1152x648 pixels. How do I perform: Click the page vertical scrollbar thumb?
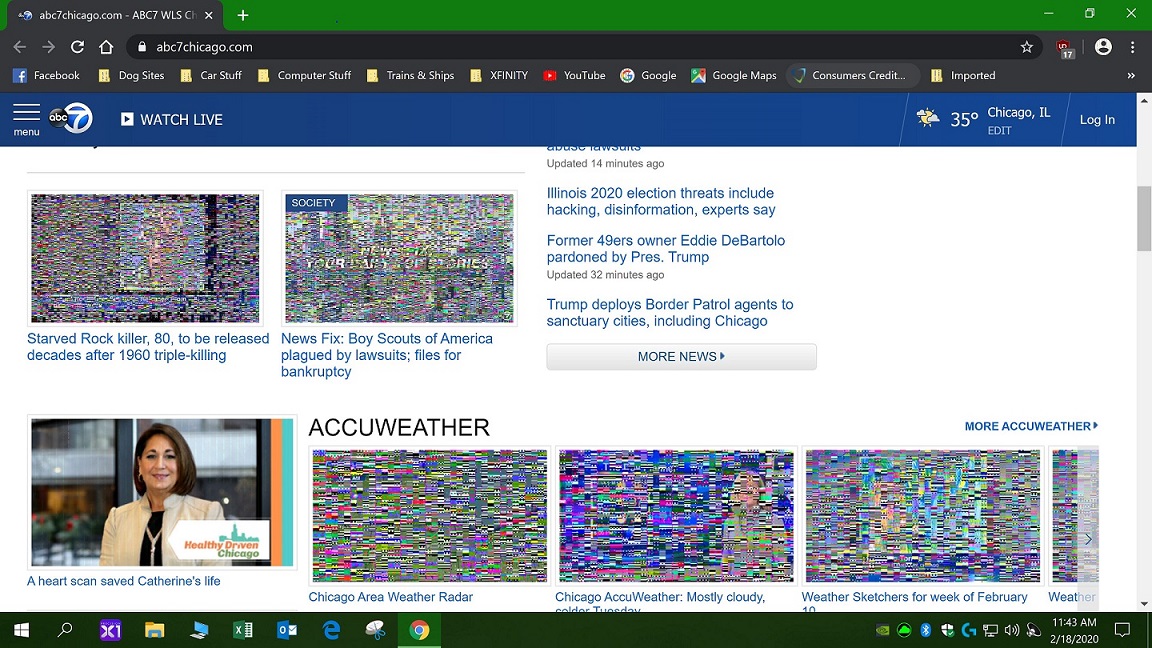(1144, 218)
